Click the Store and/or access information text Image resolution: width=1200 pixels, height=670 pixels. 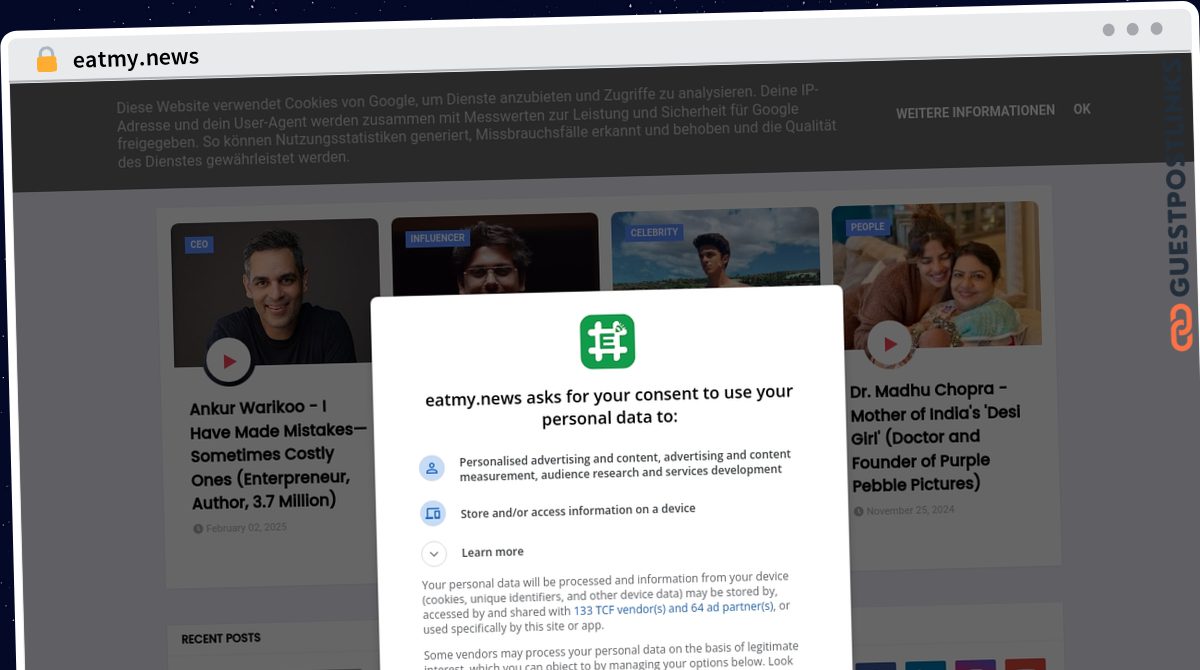(x=578, y=511)
